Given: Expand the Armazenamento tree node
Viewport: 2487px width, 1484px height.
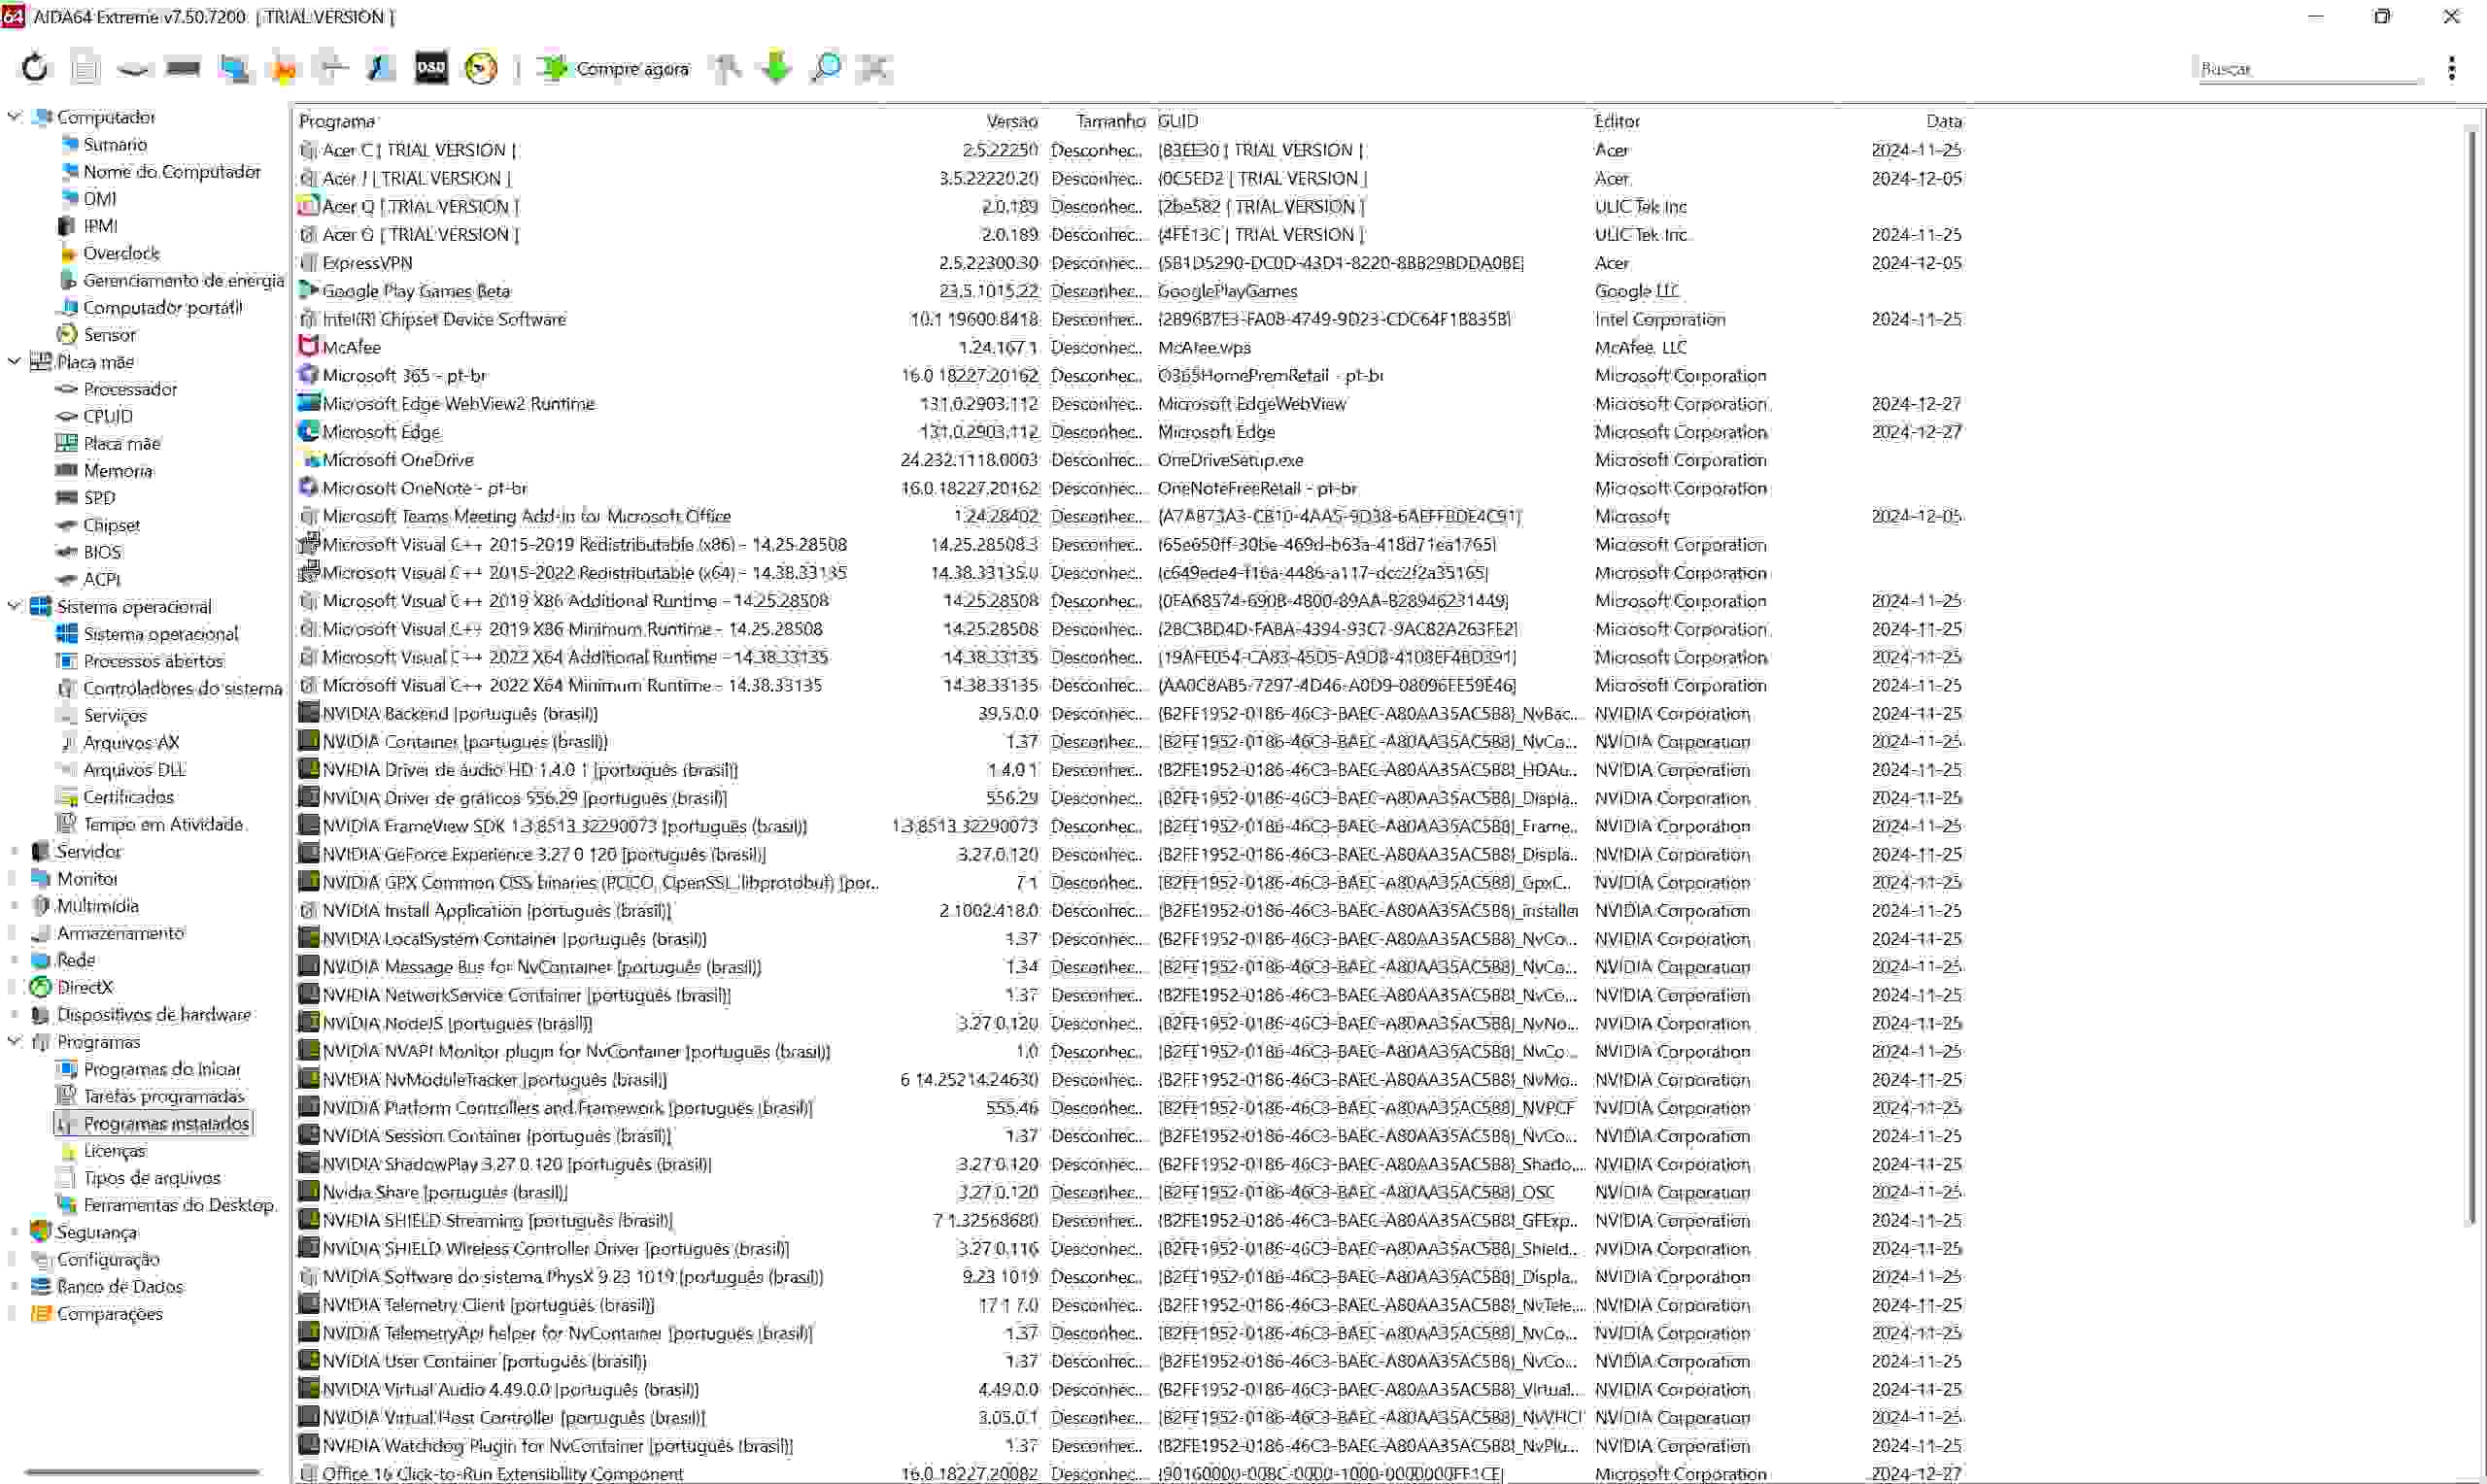Looking at the screenshot, I should (x=14, y=932).
